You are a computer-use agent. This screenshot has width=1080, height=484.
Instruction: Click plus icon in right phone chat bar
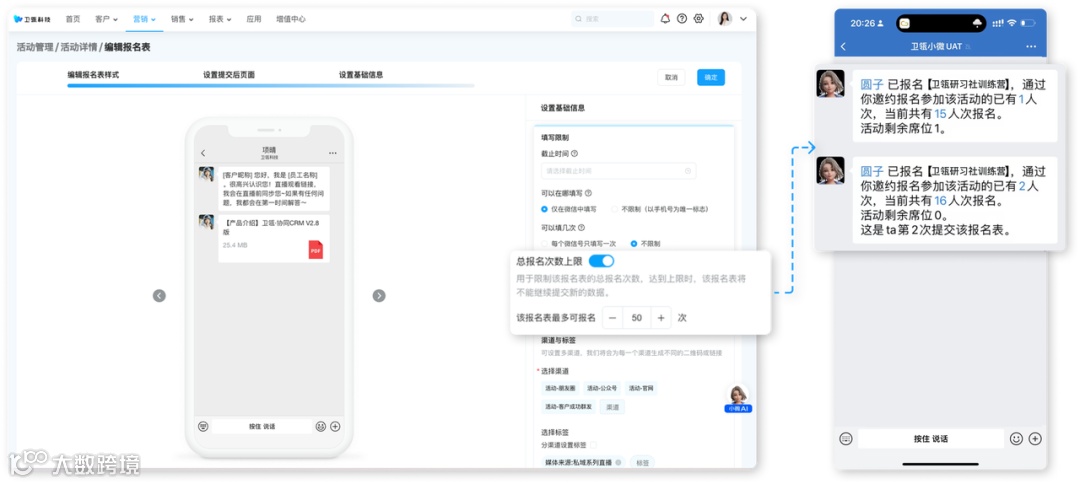pos(1035,439)
